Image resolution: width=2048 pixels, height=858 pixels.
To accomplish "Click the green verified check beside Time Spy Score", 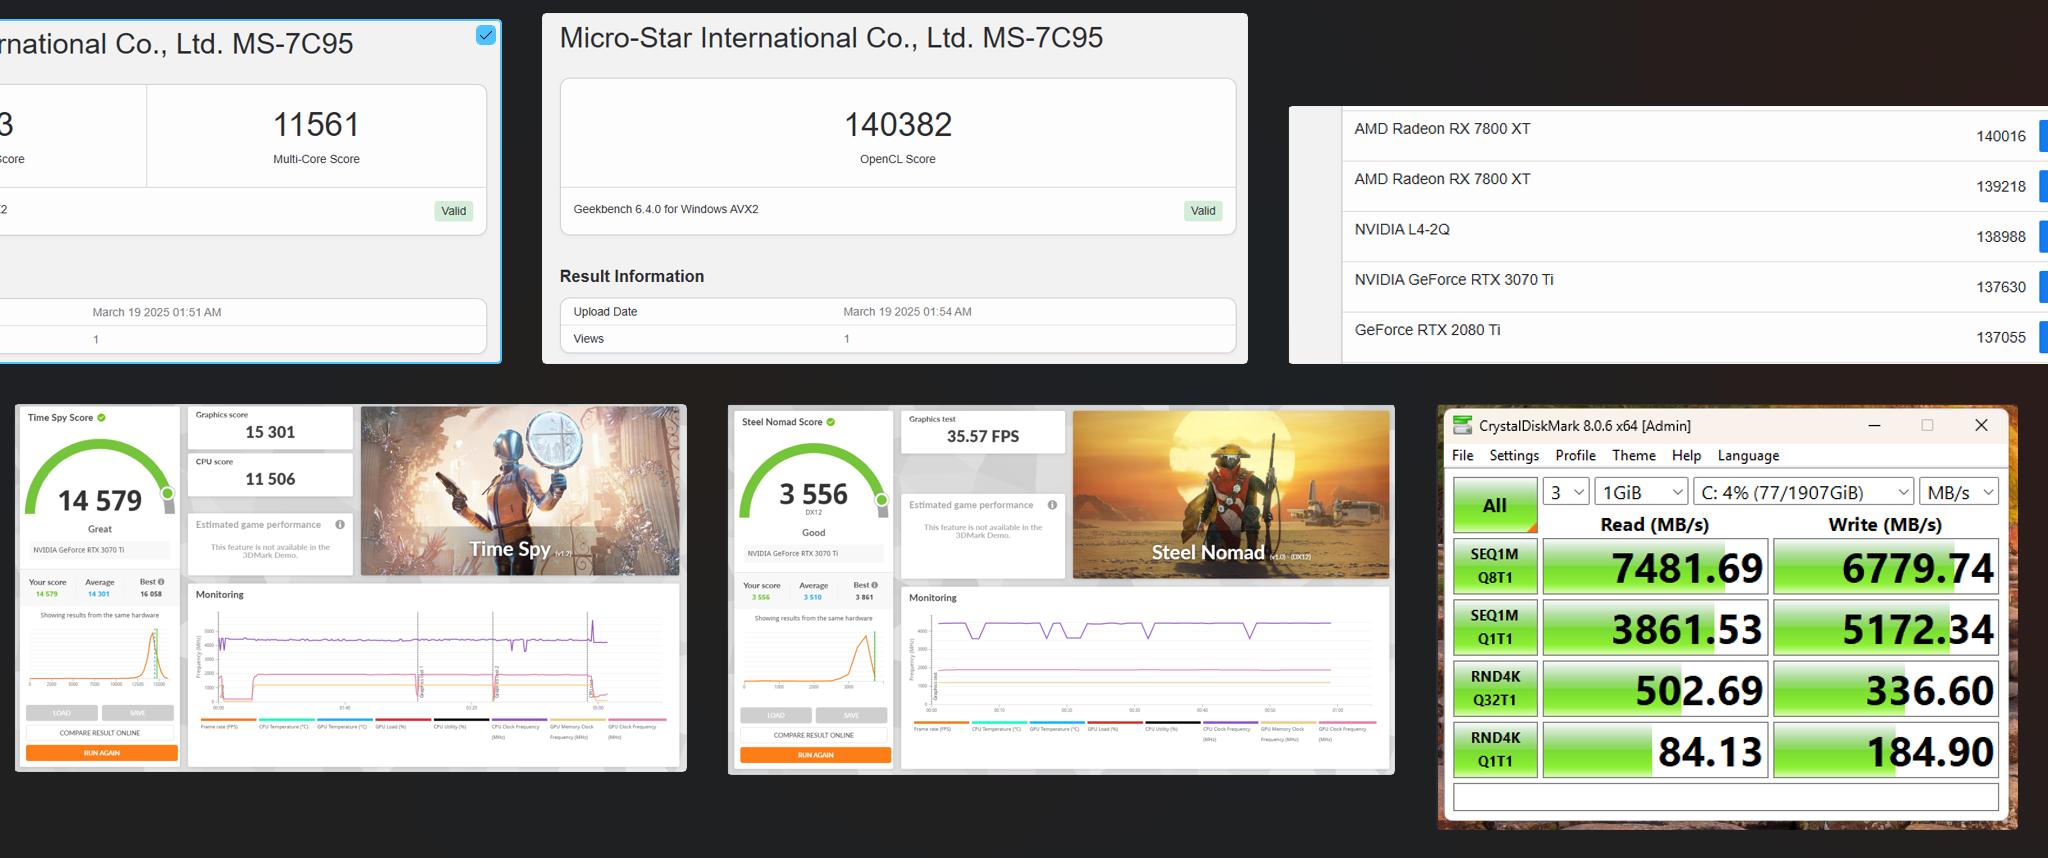I will 102,418.
